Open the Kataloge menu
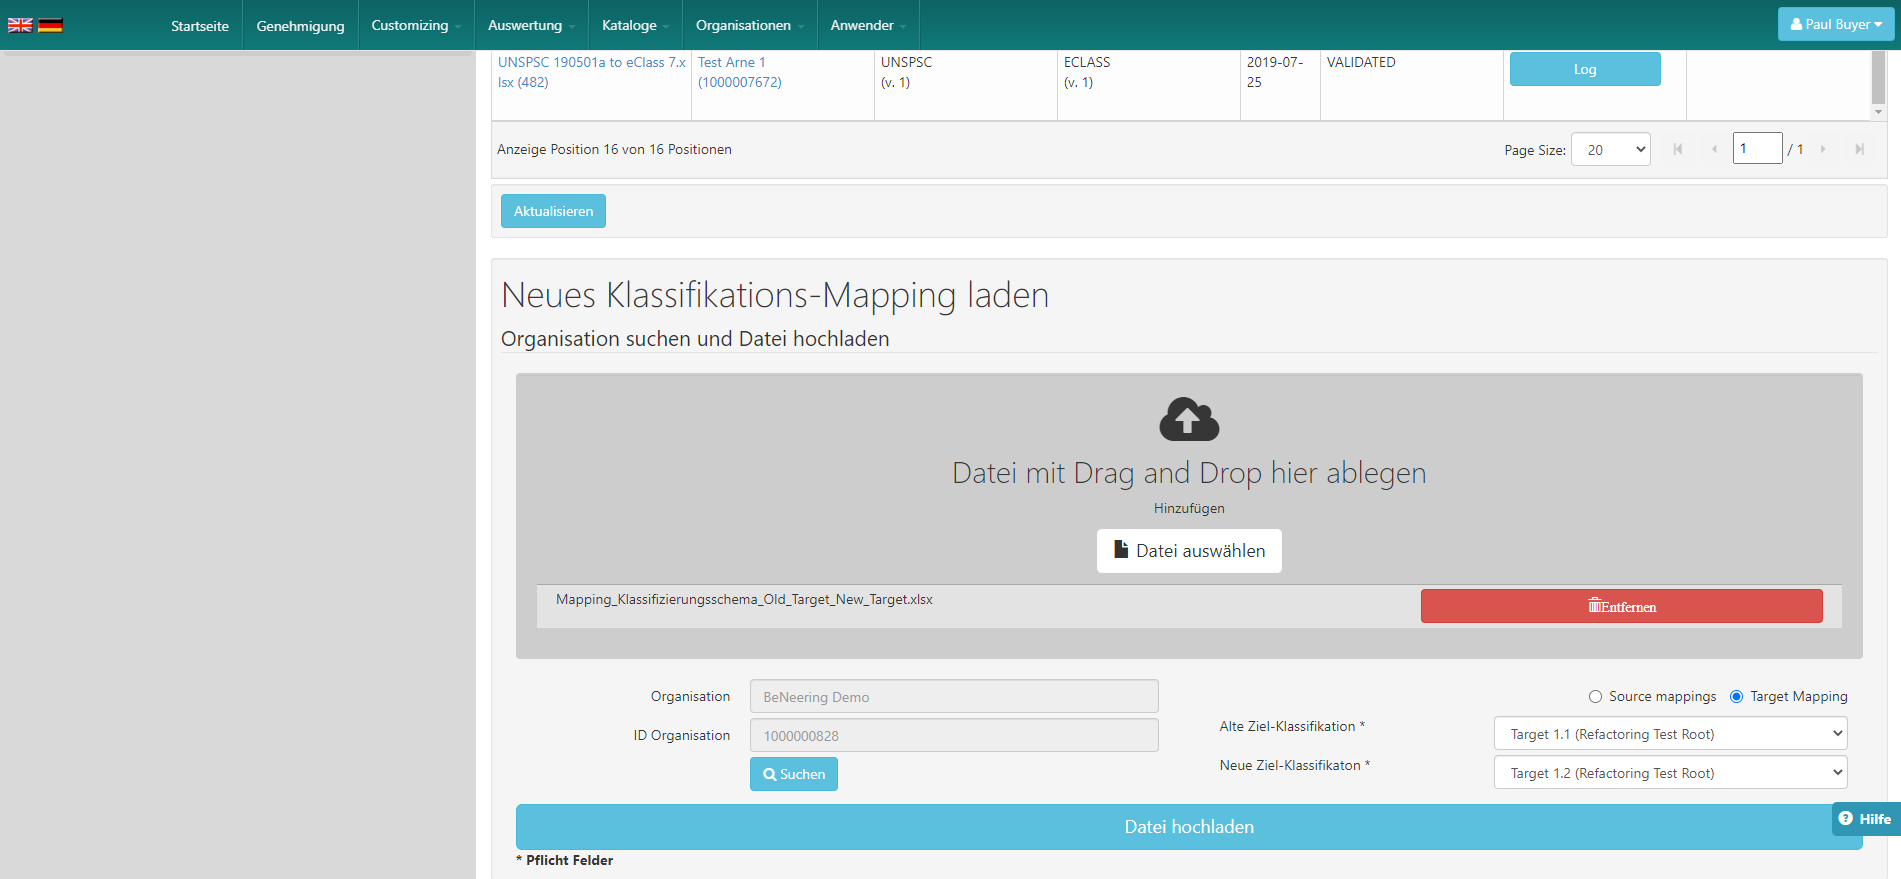 click(634, 25)
